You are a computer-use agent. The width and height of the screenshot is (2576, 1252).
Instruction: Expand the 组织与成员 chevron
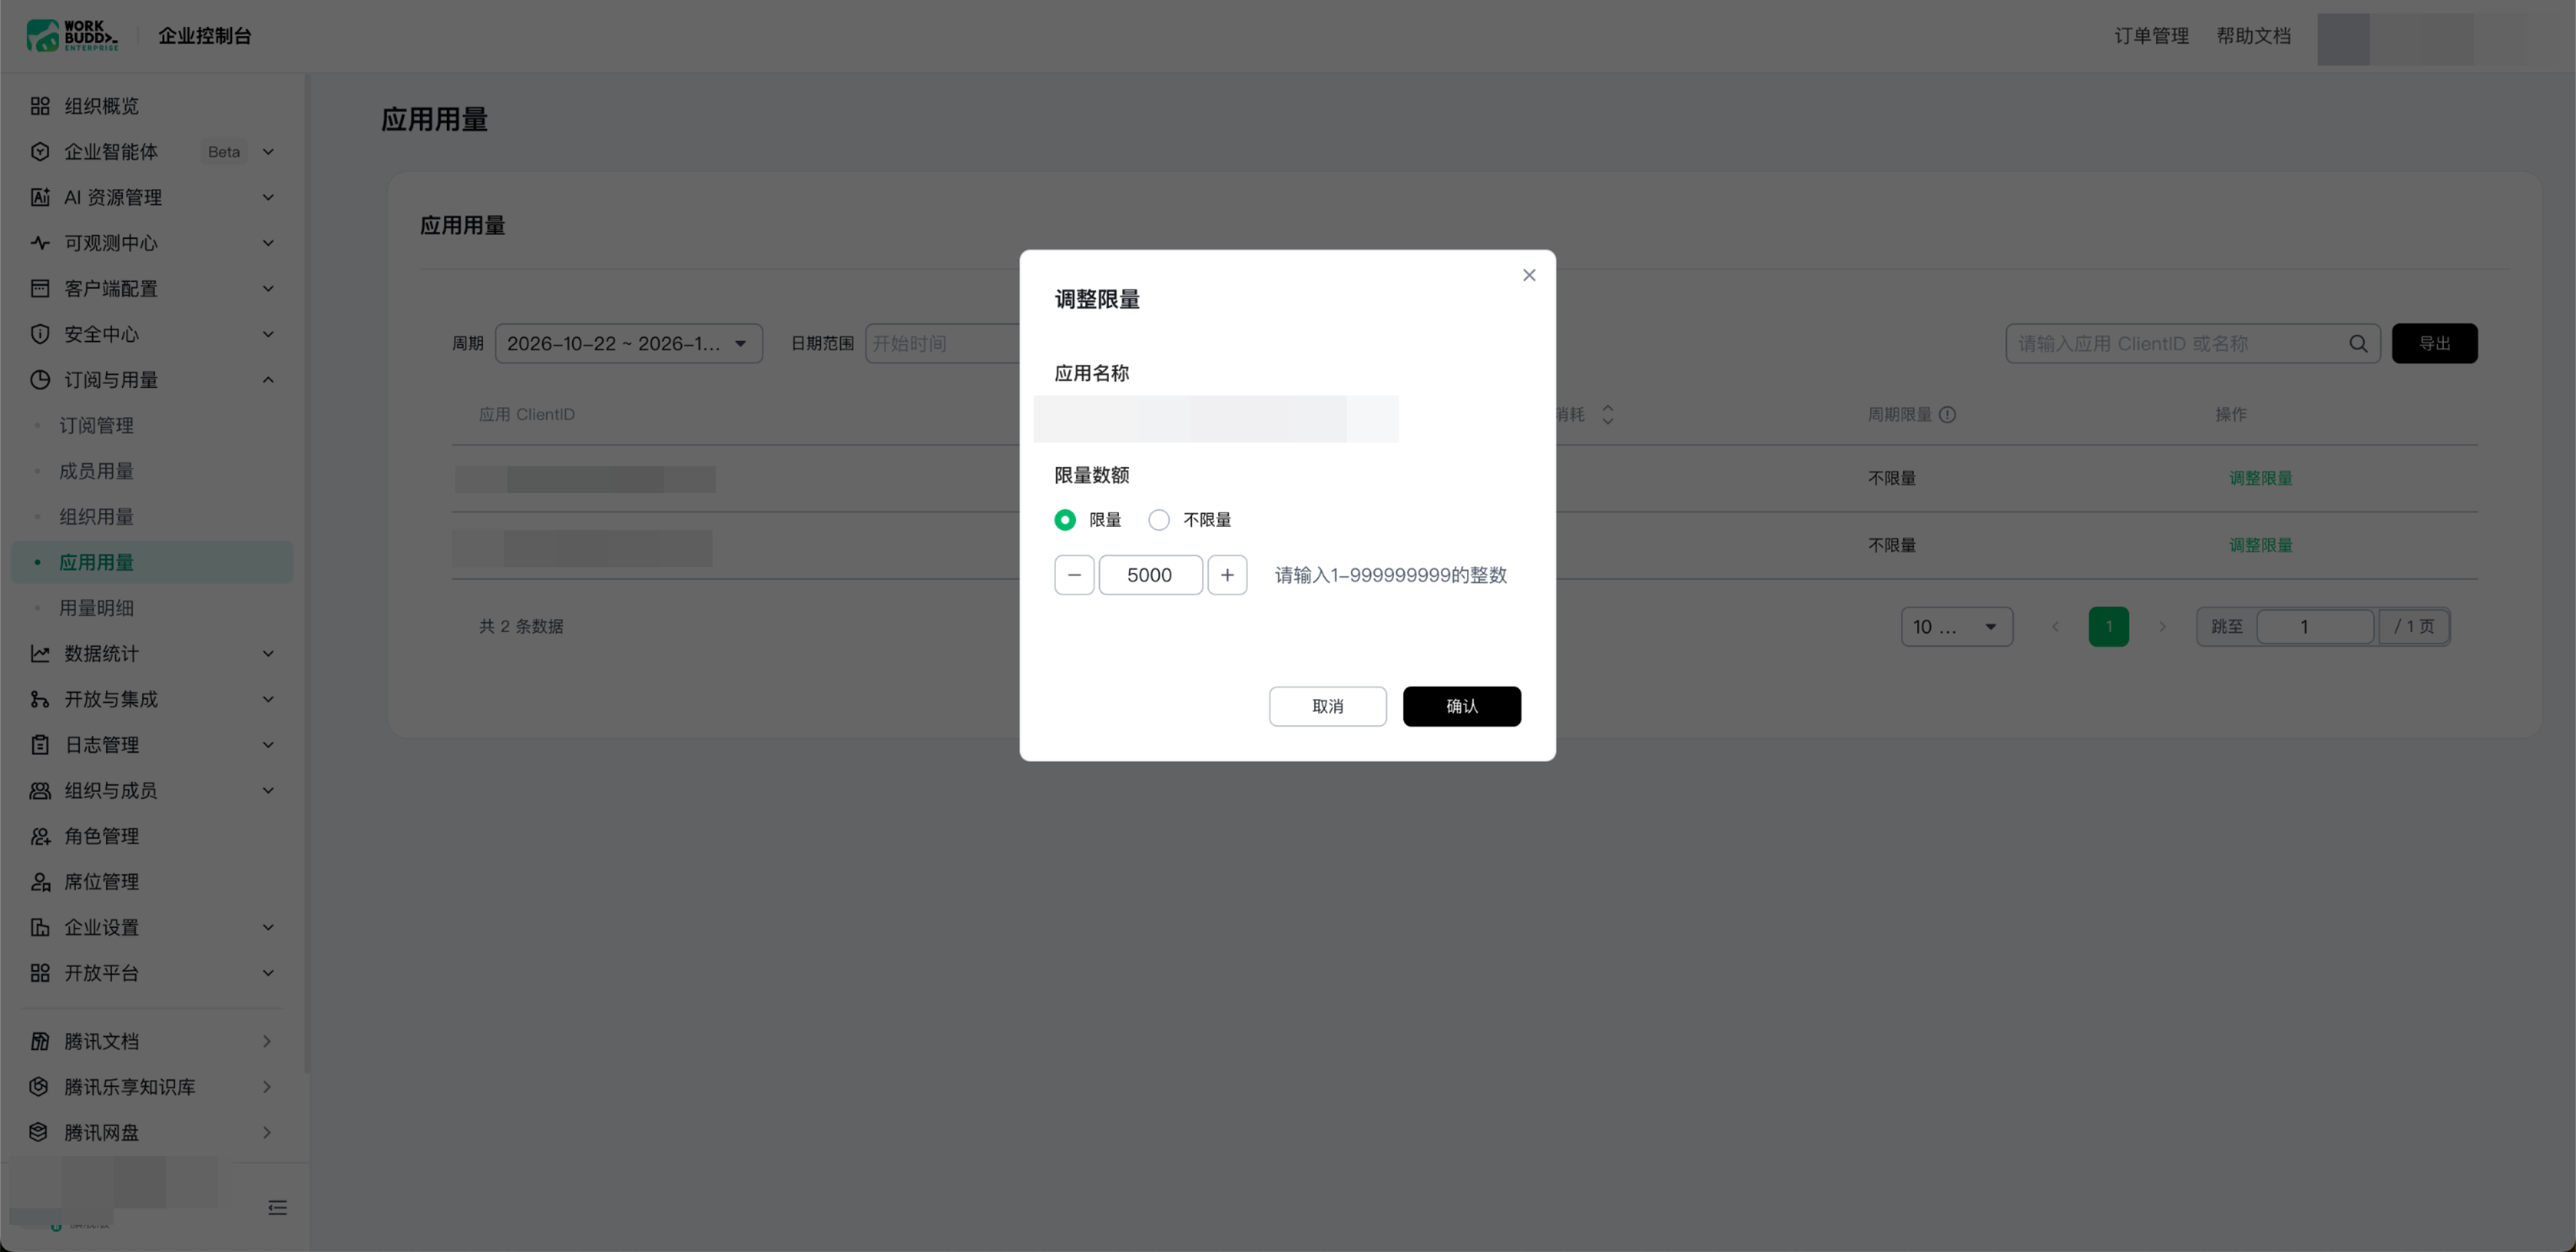point(268,791)
